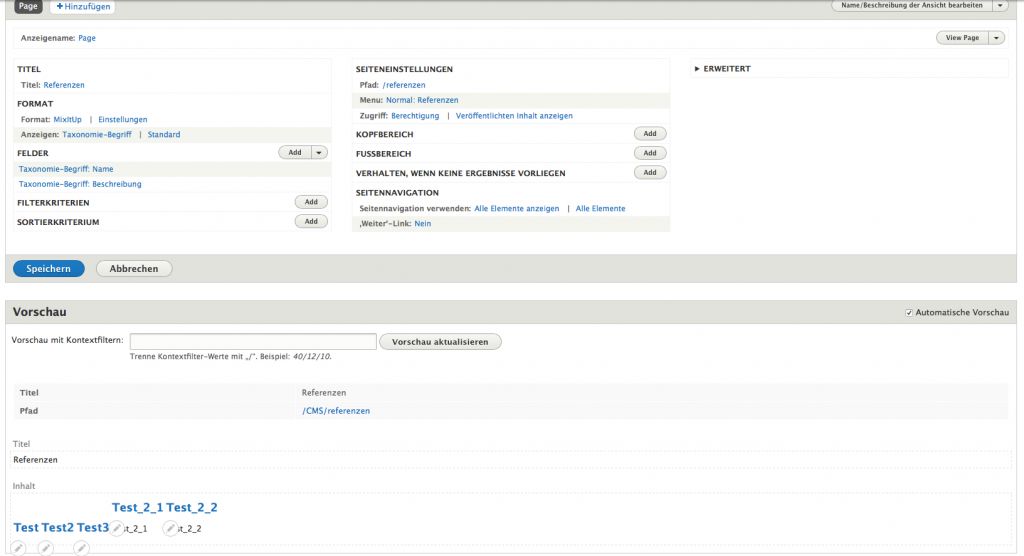Click the pencil edit icon below Test2
The image size is (1024, 556).
pos(46,547)
